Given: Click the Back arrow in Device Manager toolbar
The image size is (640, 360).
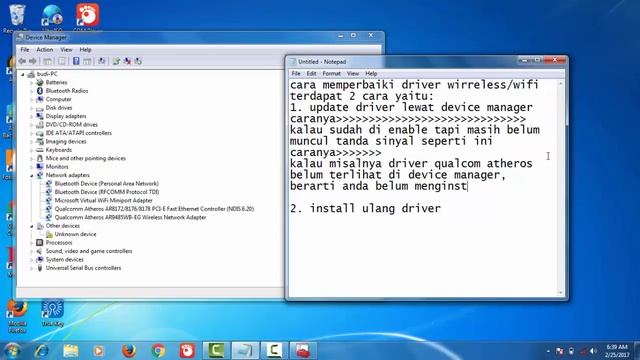Looking at the screenshot, I should (22, 61).
